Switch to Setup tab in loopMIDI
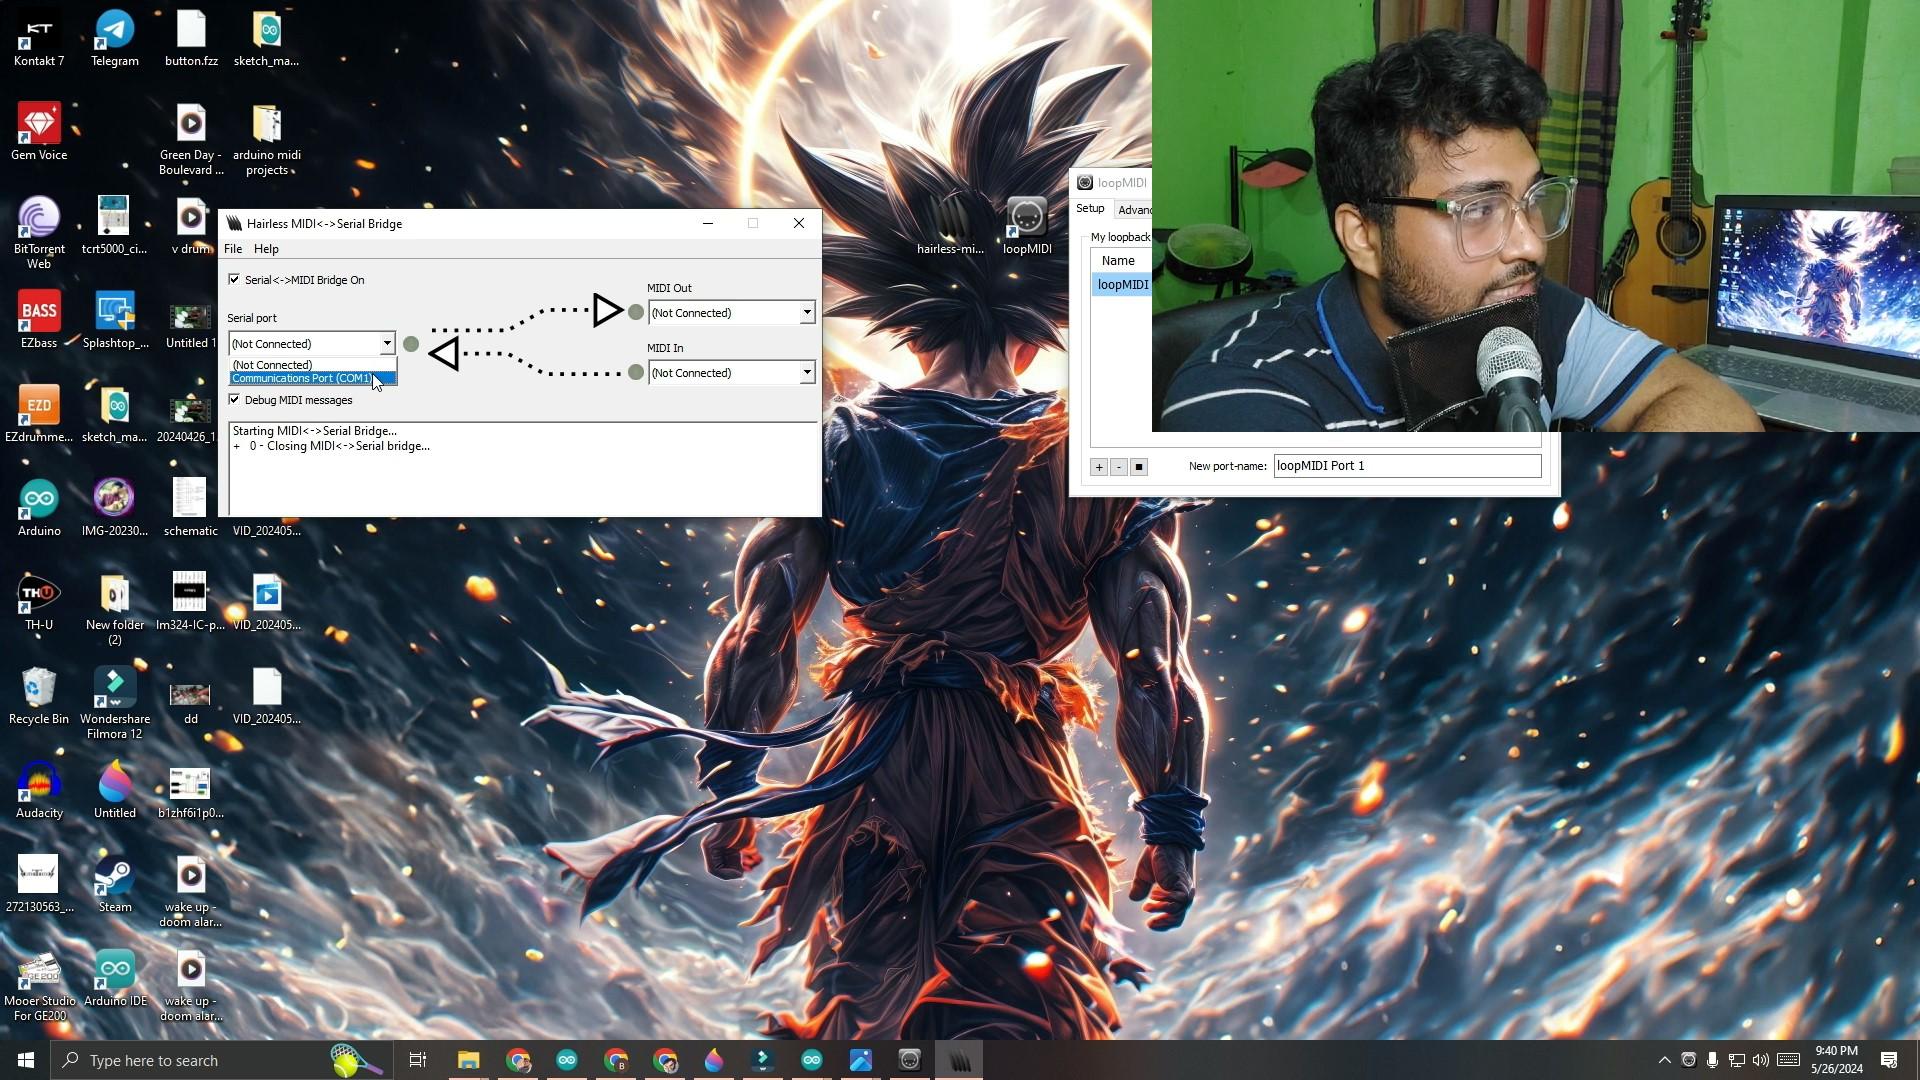Image resolution: width=1920 pixels, height=1080 pixels. 1090,209
